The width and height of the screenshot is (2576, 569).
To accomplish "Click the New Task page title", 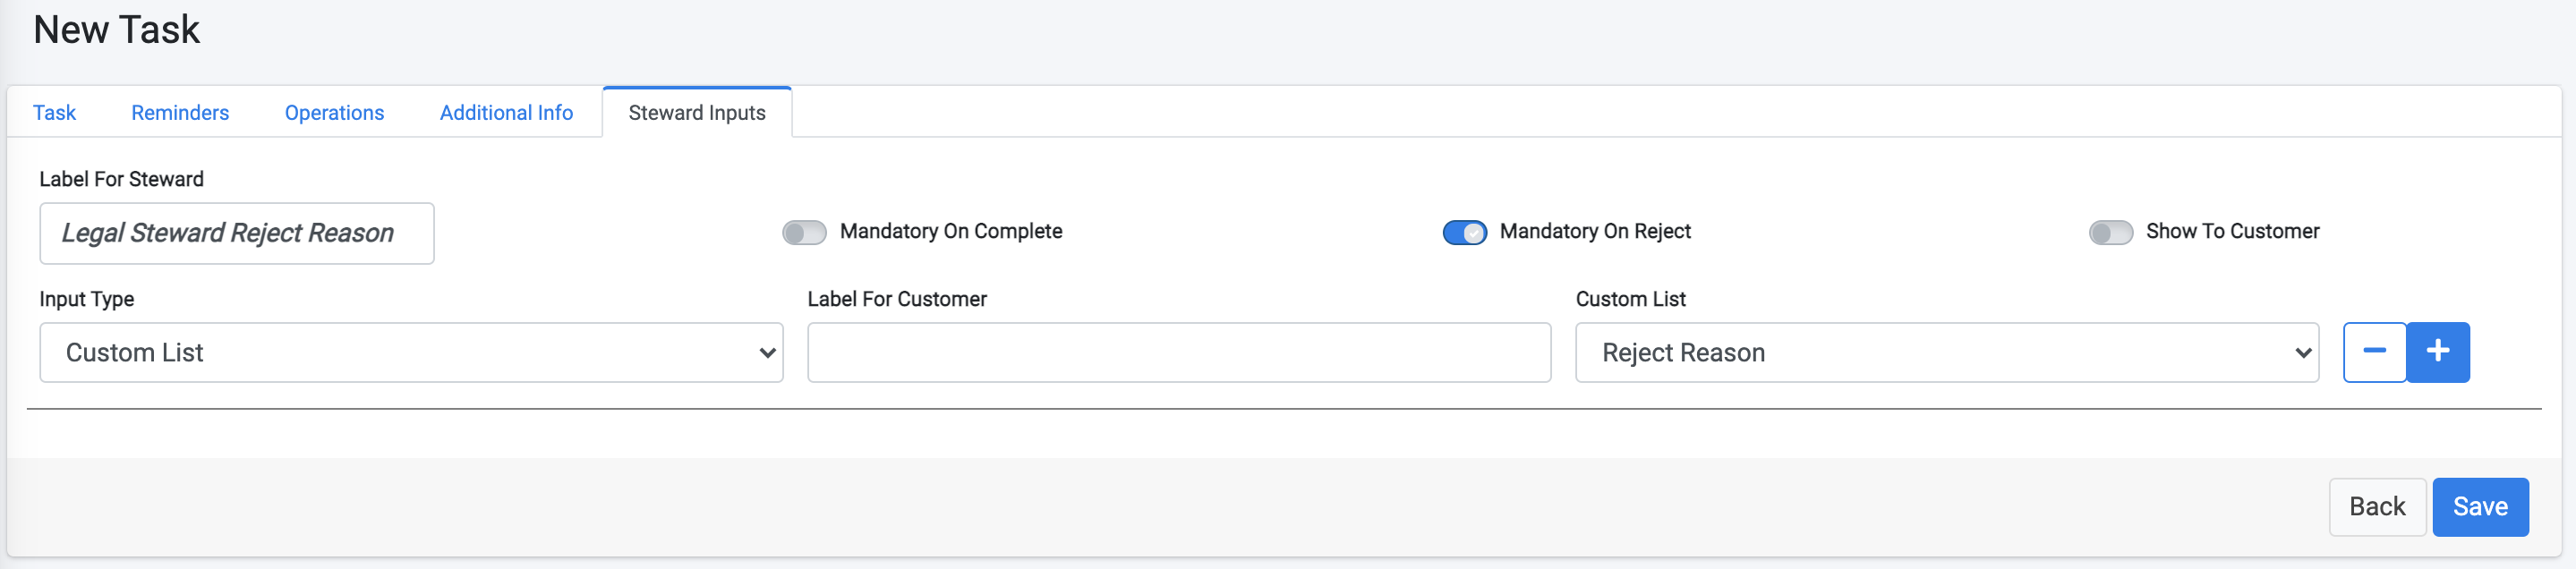I will click(117, 29).
